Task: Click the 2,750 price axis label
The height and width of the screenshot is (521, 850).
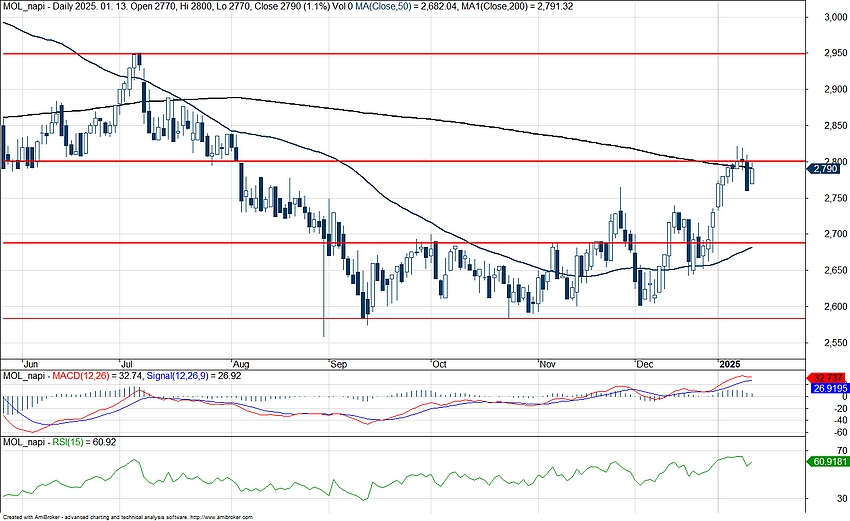Action: tap(834, 198)
